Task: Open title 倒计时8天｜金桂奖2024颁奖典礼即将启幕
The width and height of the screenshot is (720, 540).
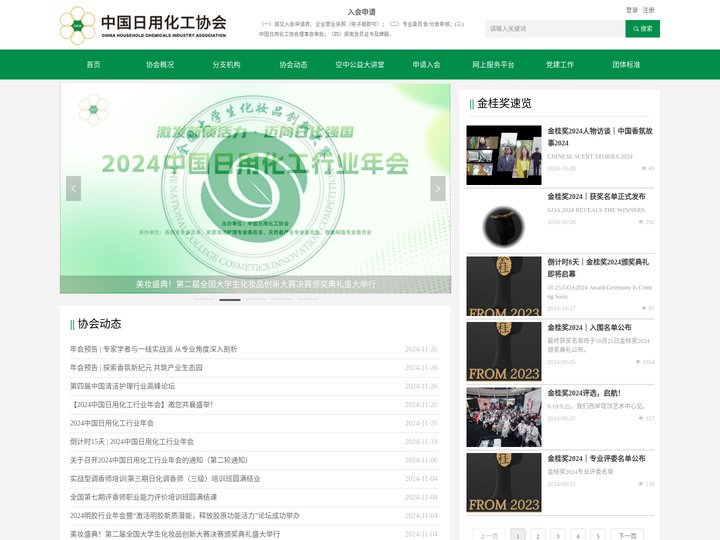Action: tap(598, 268)
